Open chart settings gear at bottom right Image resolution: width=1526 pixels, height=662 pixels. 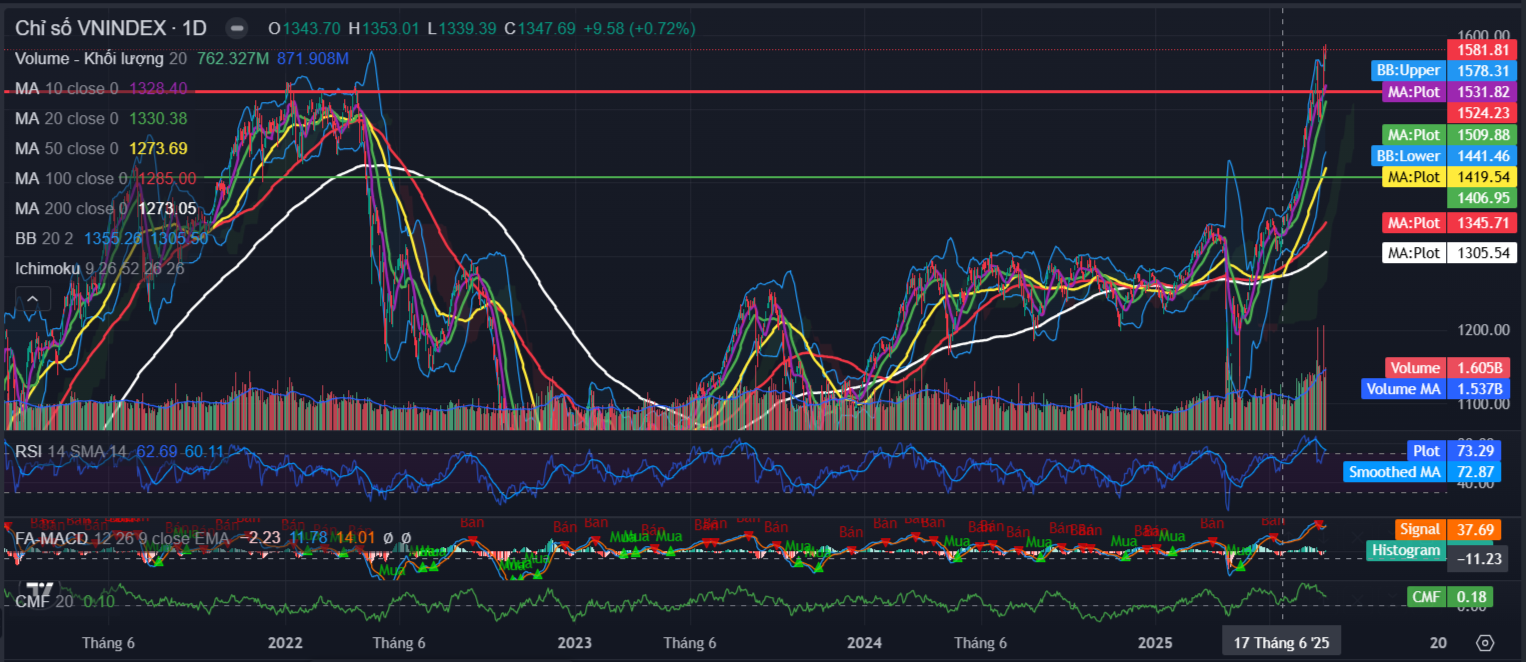click(x=1485, y=642)
